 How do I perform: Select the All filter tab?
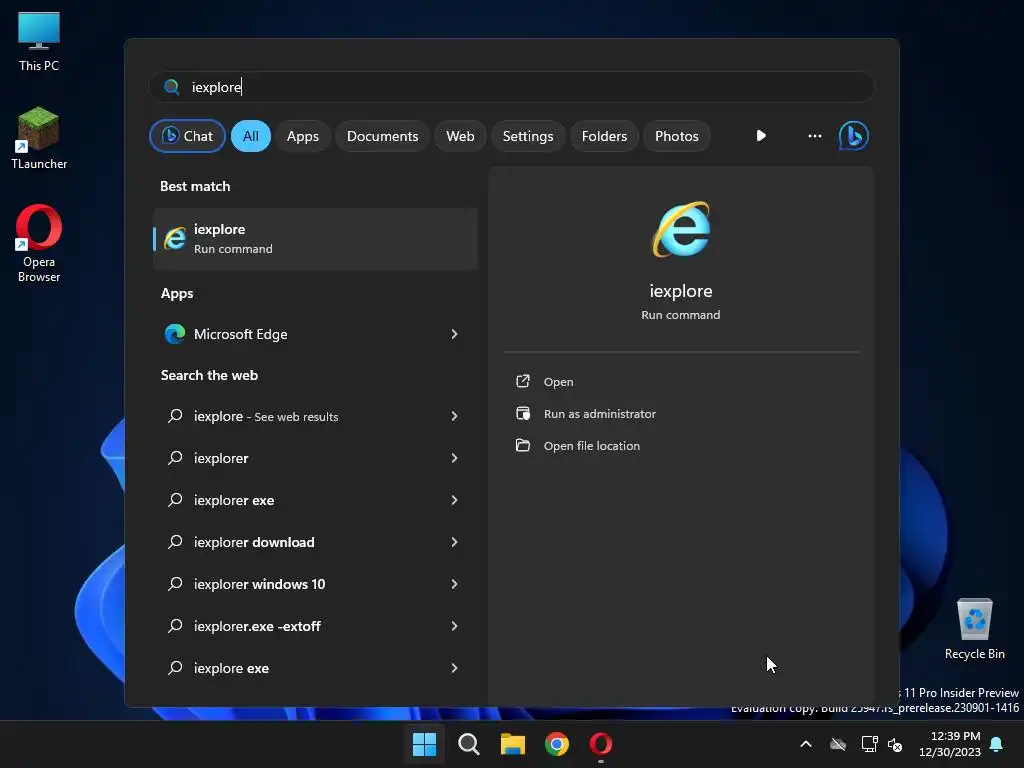click(251, 136)
